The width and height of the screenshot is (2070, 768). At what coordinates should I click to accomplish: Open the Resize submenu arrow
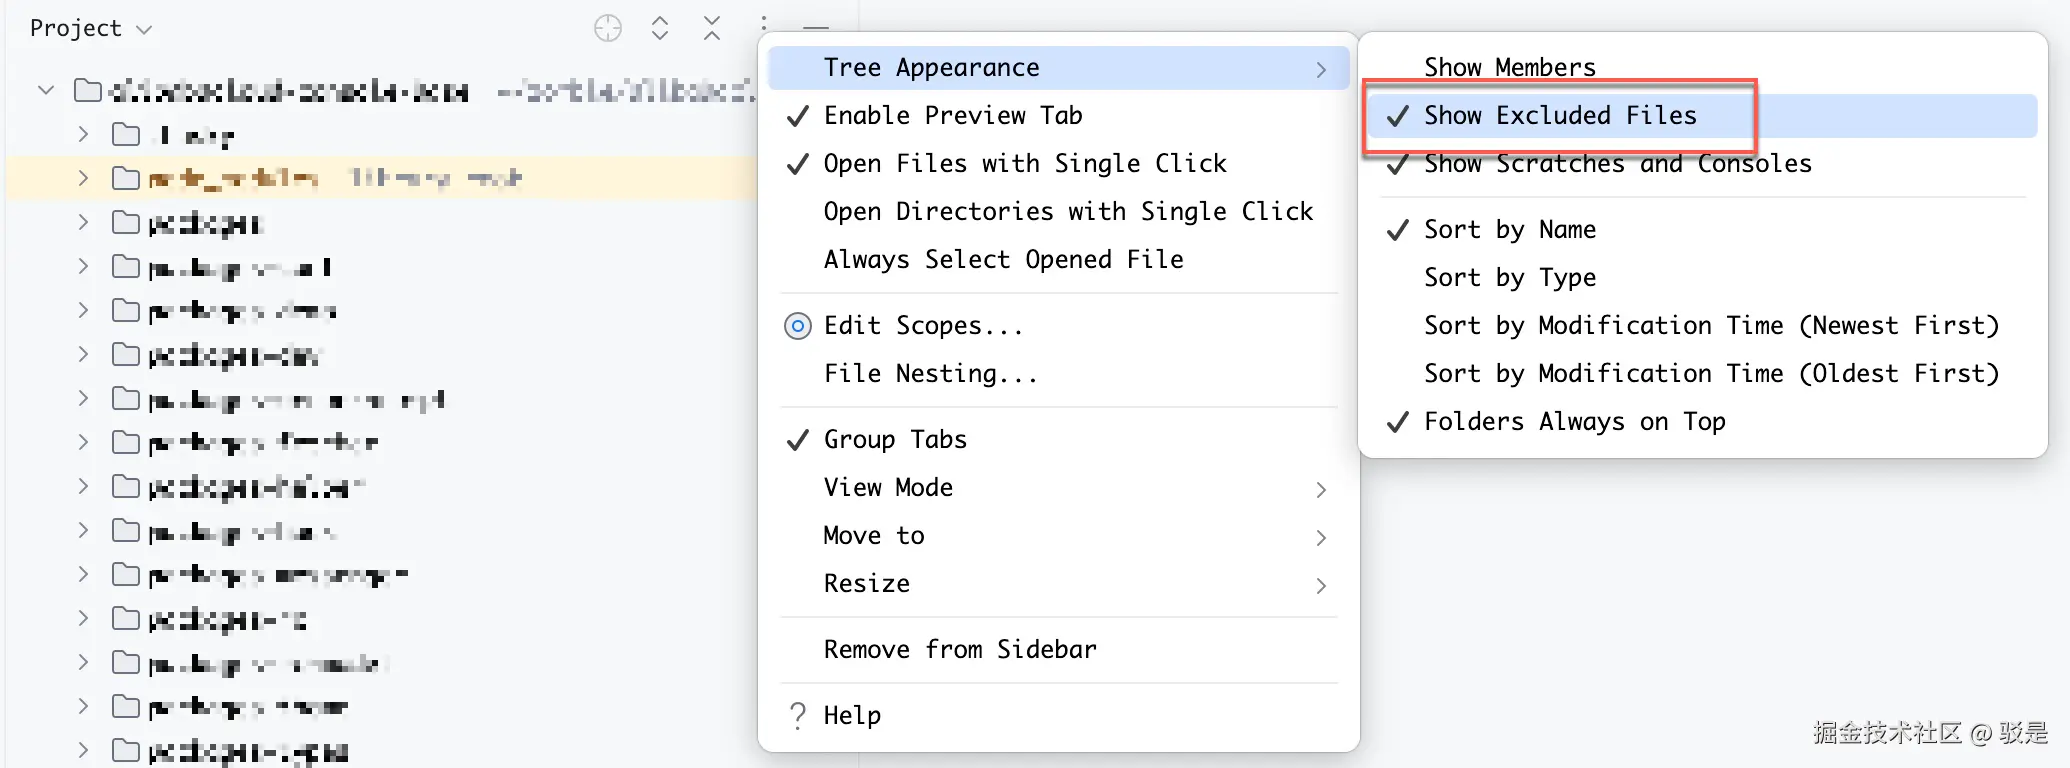[x=1321, y=585]
